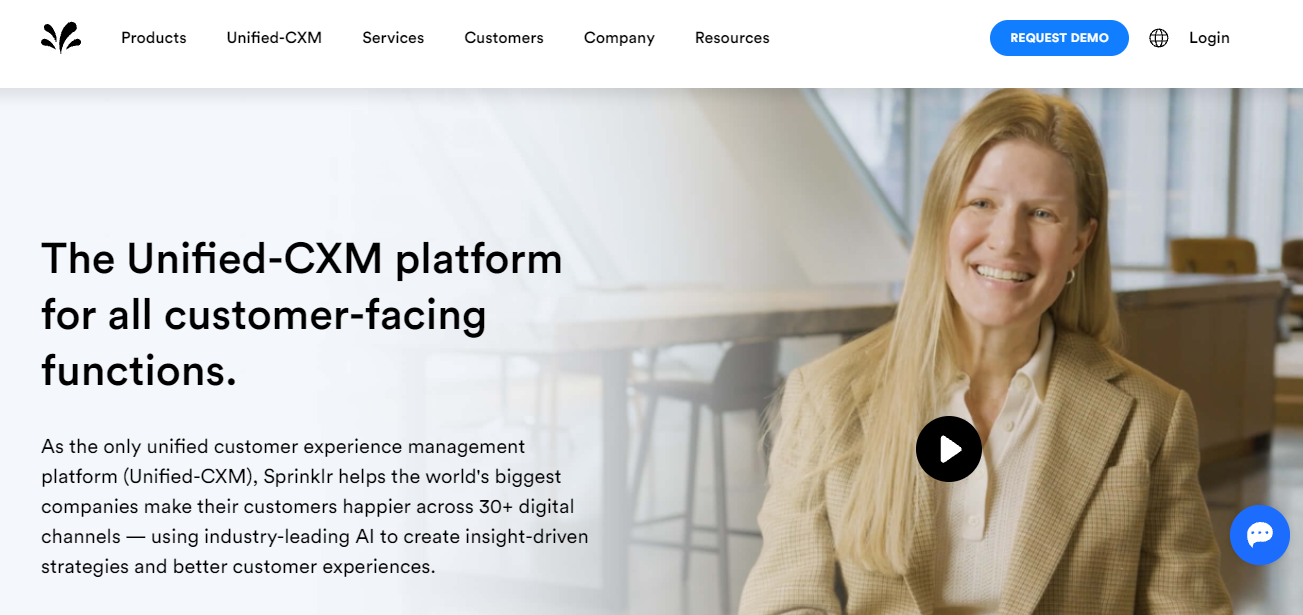The height and width of the screenshot is (615, 1303).
Task: Click the Login link
Action: tap(1209, 38)
